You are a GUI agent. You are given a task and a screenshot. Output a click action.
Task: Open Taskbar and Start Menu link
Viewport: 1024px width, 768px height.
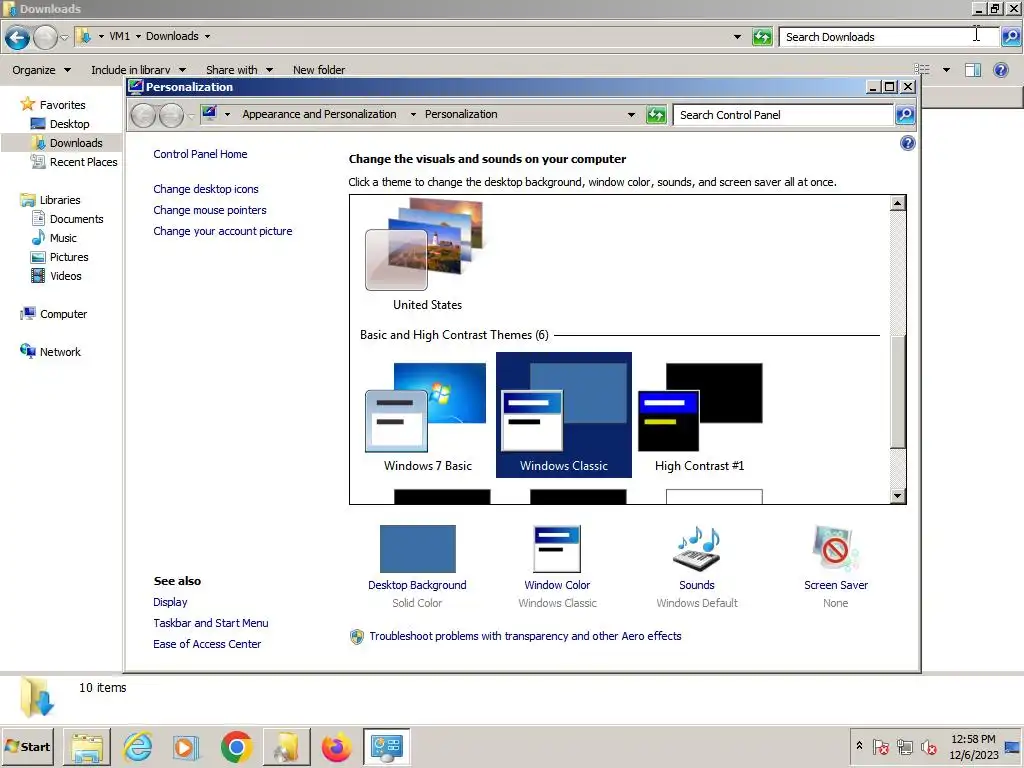pyautogui.click(x=210, y=623)
